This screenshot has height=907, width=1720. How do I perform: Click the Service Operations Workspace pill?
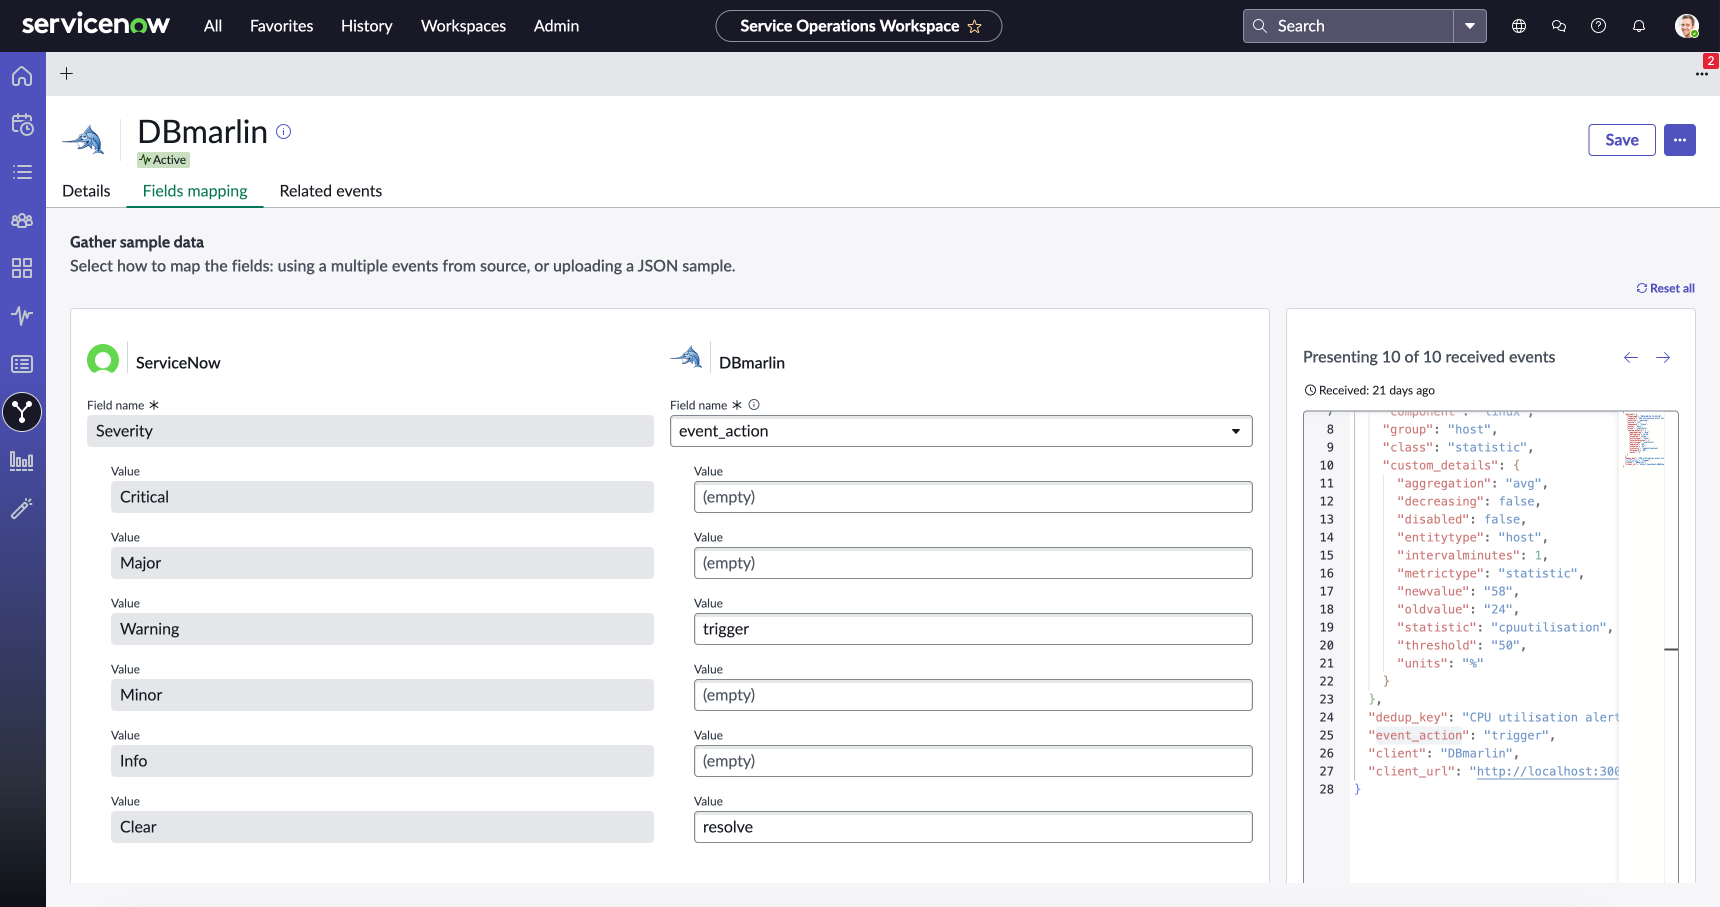point(859,26)
